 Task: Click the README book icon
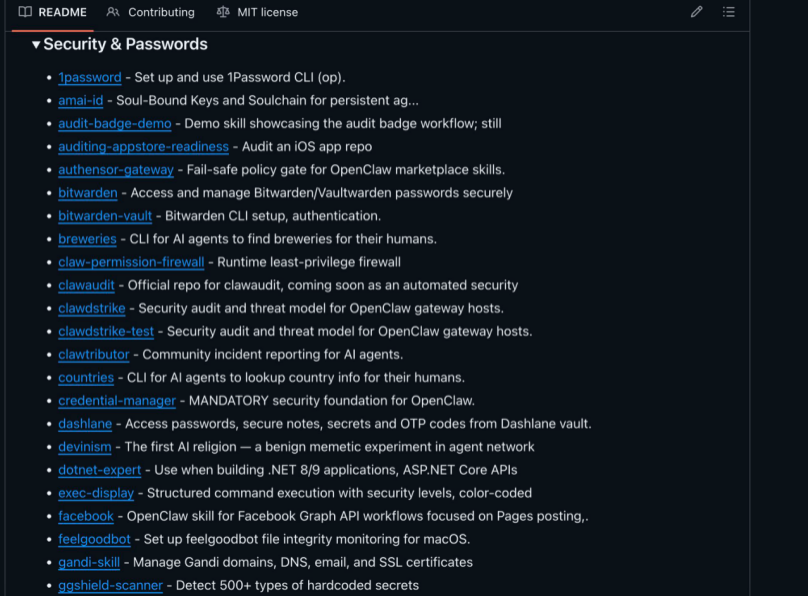[25, 12]
